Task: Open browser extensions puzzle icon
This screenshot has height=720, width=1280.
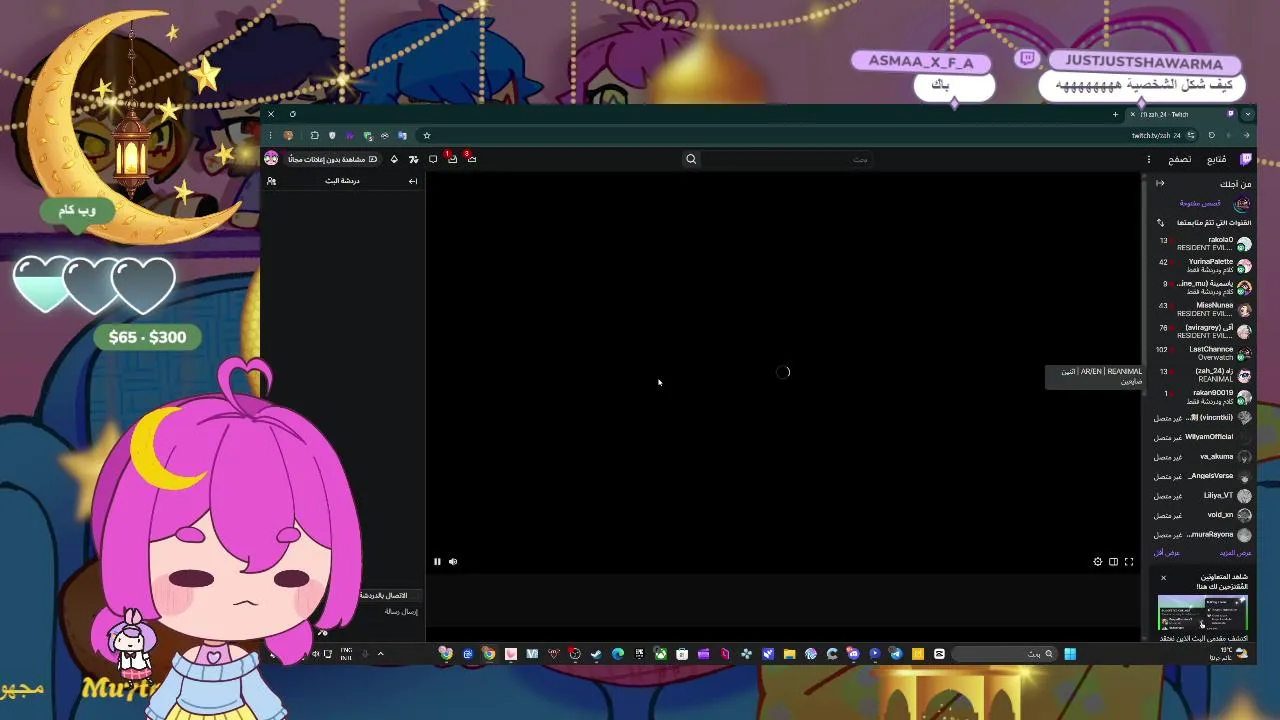Action: pyautogui.click(x=315, y=135)
